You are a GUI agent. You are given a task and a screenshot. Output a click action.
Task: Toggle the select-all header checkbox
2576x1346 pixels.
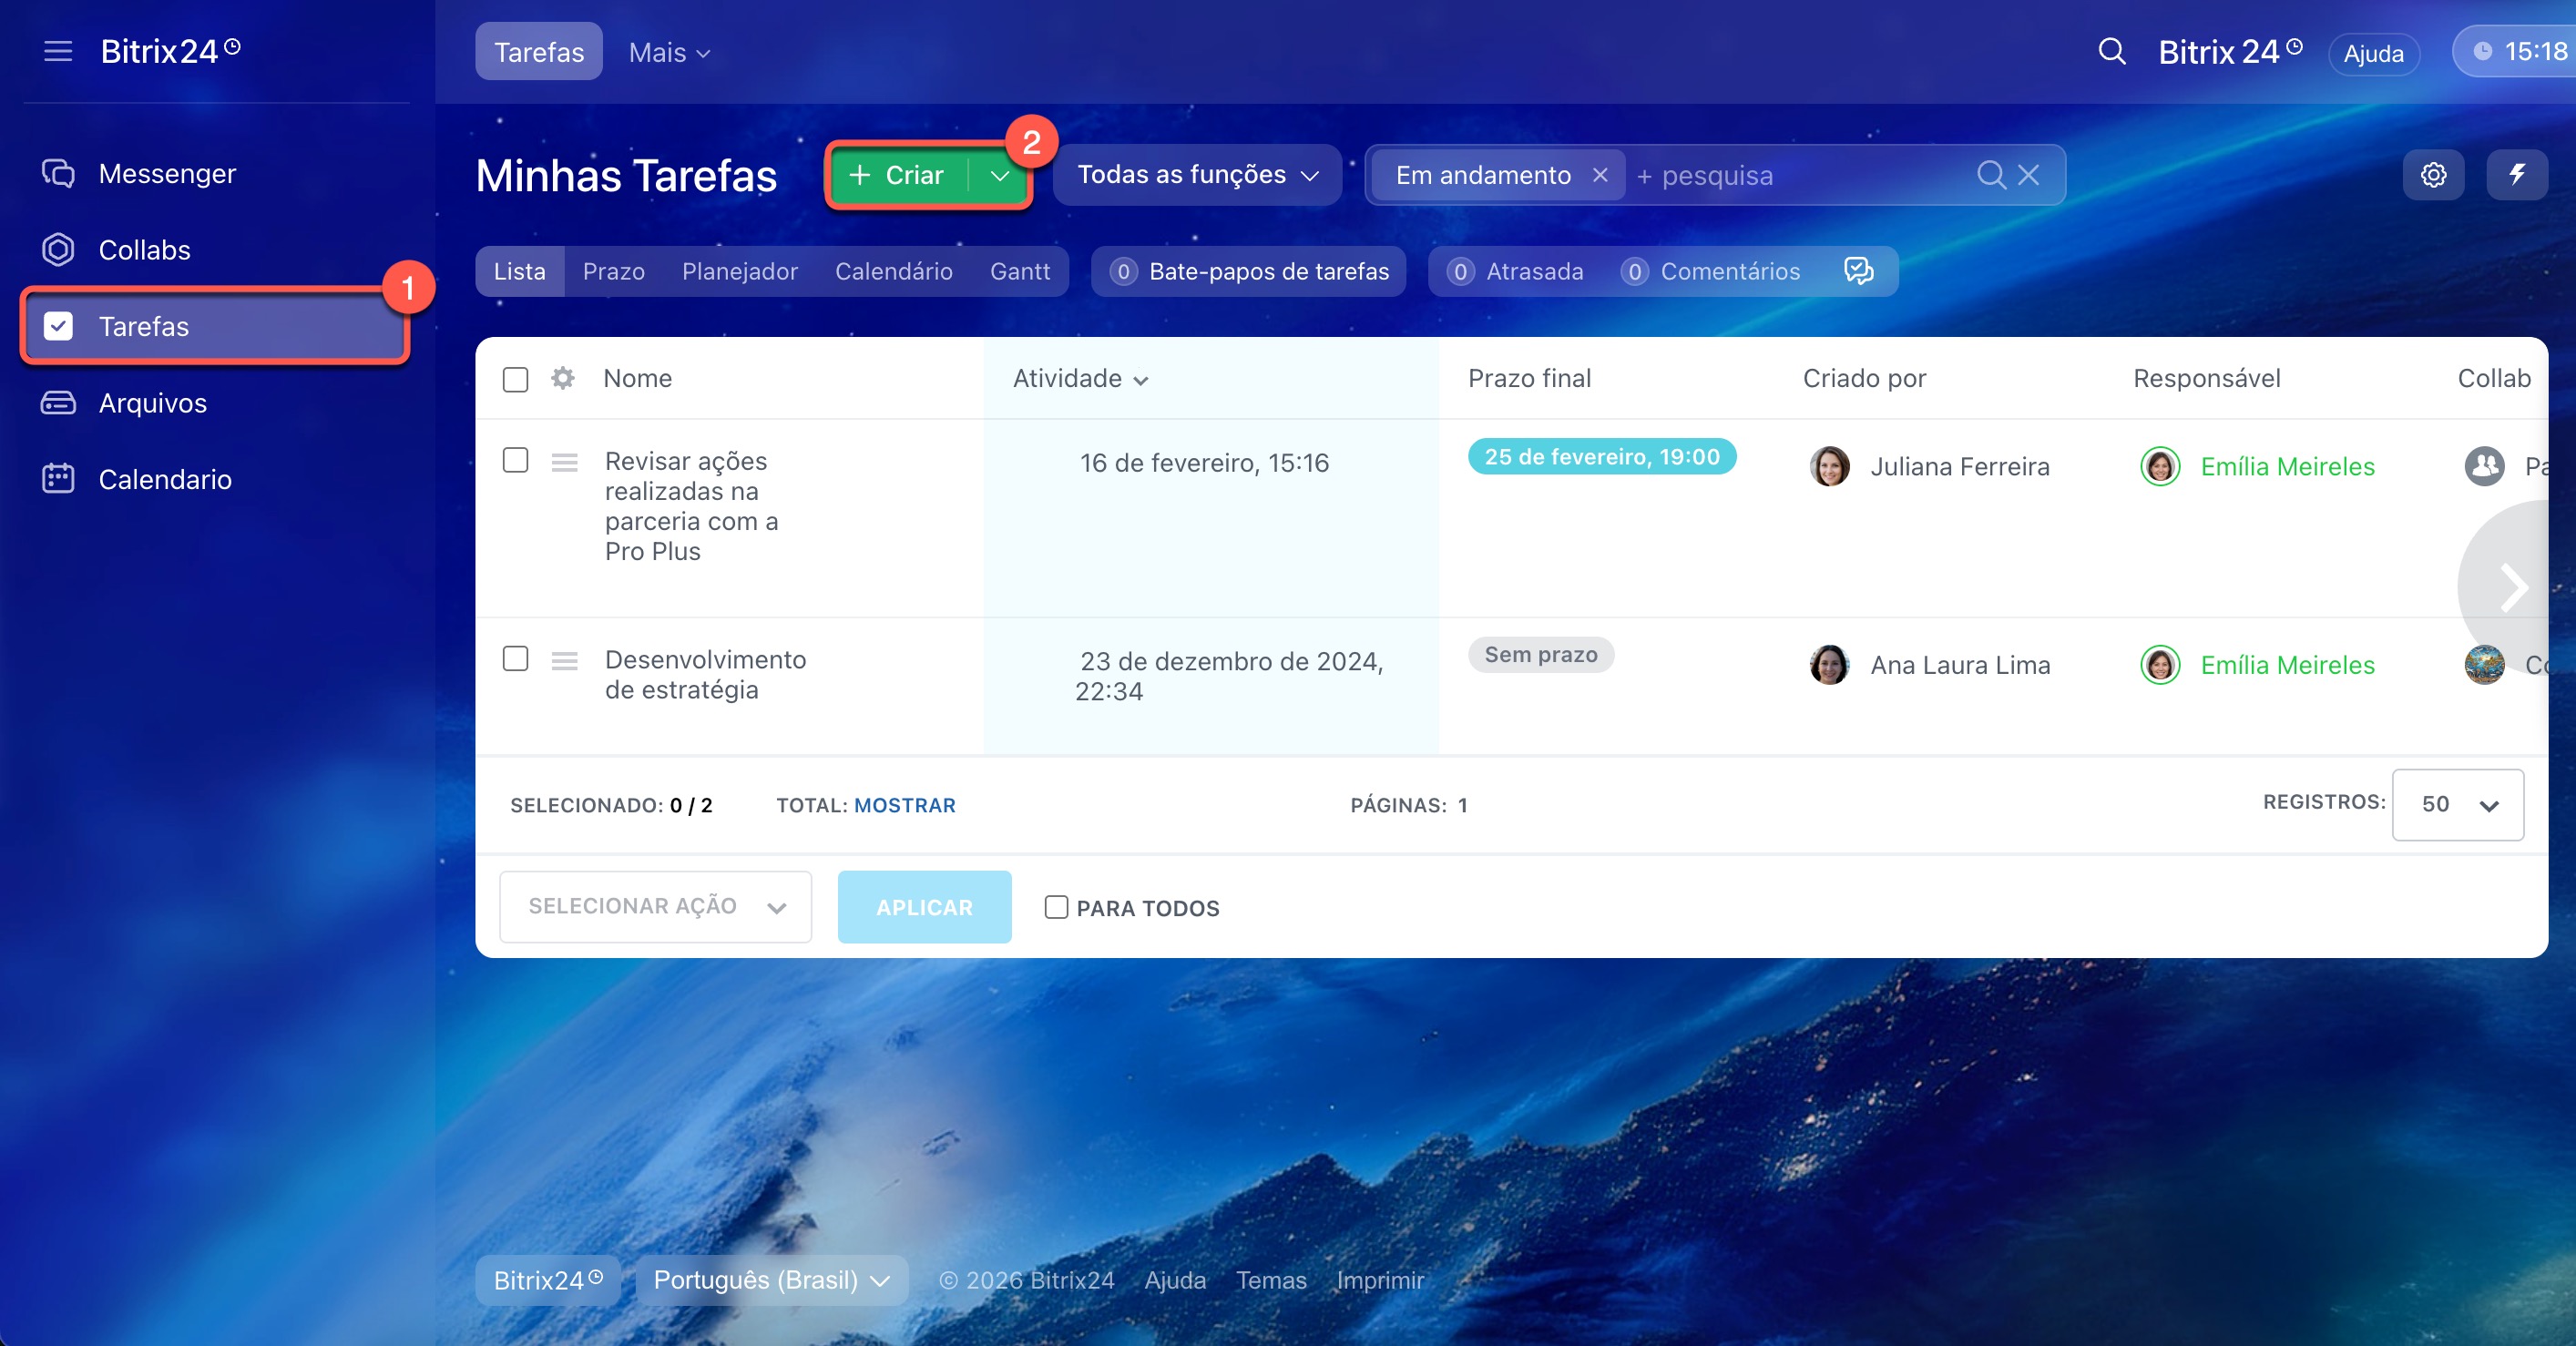pyautogui.click(x=515, y=379)
